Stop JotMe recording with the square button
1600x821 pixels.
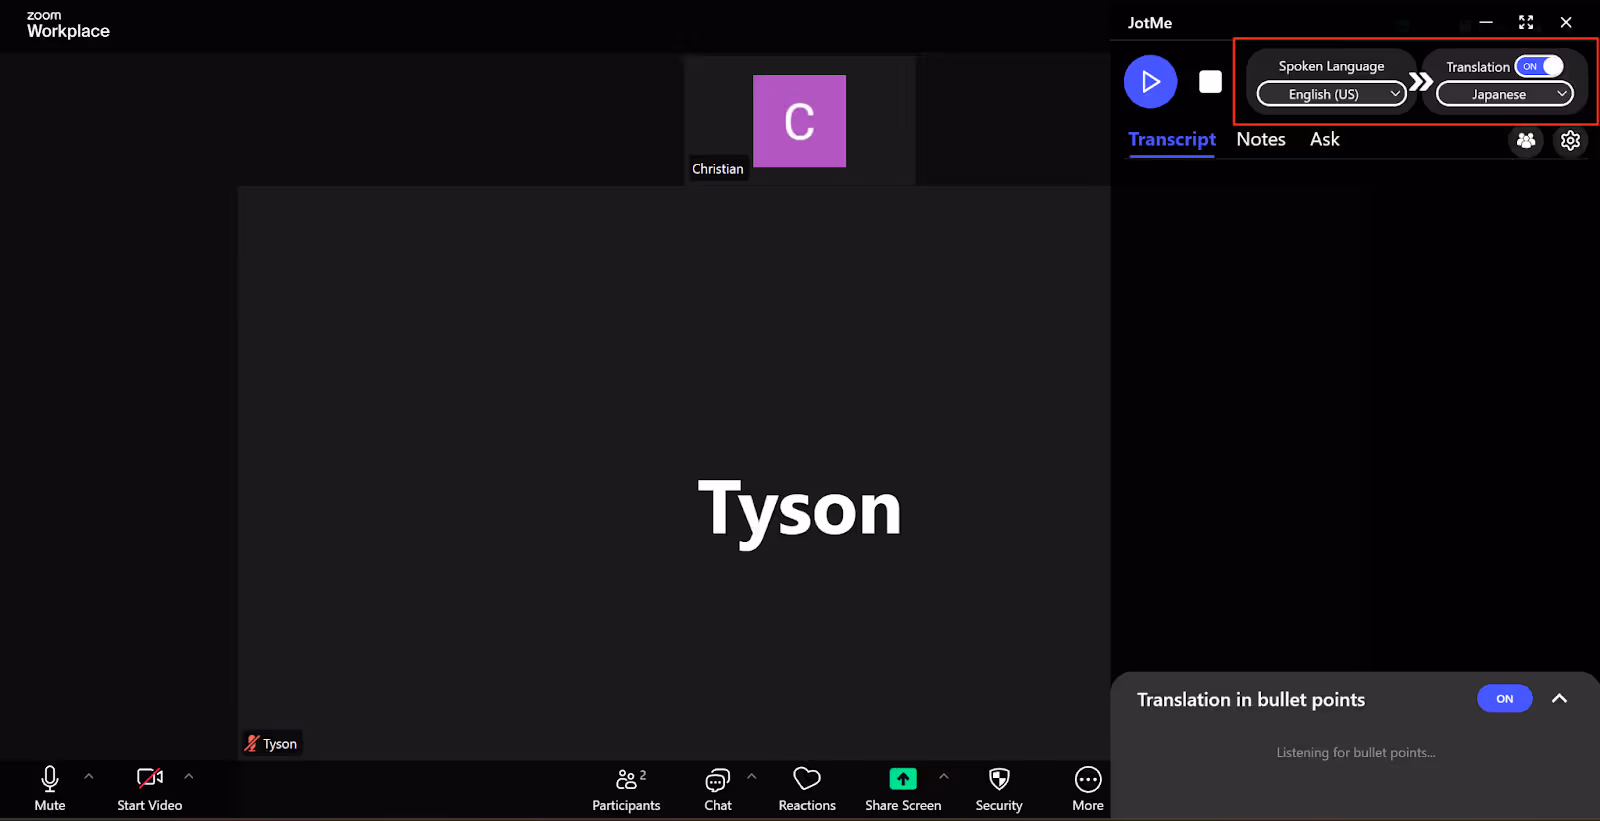(x=1210, y=81)
